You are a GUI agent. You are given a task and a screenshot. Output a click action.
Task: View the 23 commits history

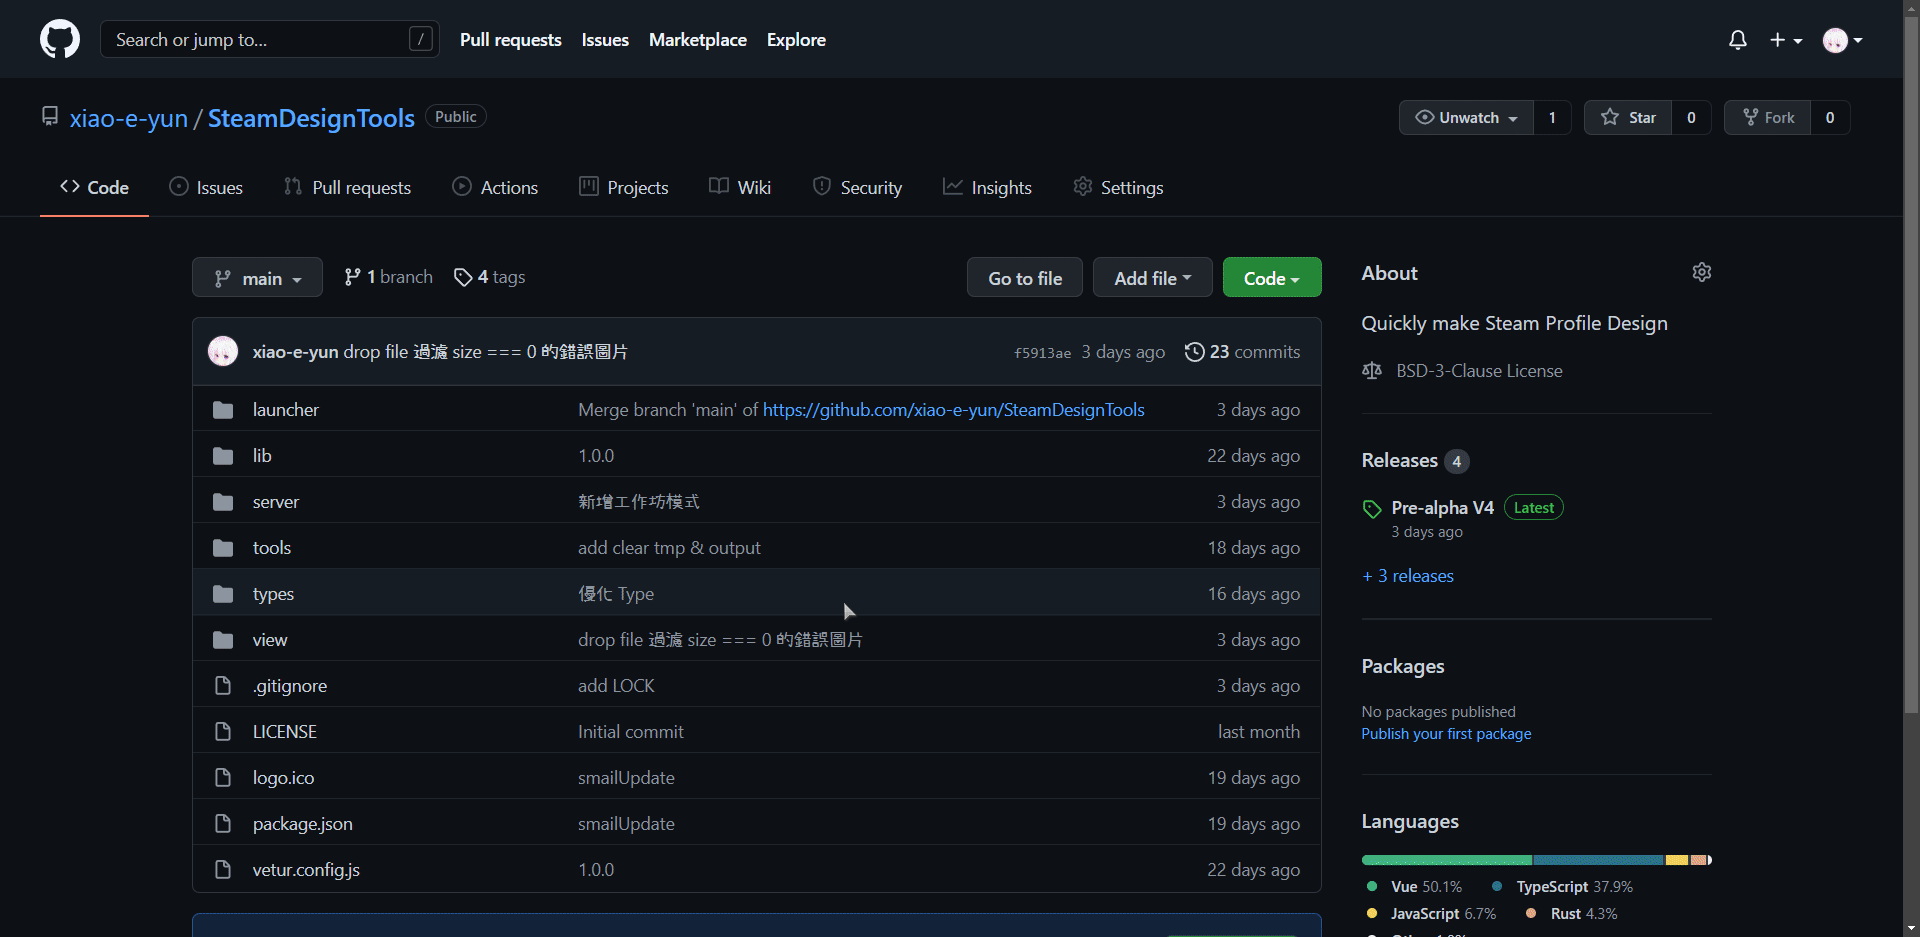click(x=1242, y=351)
